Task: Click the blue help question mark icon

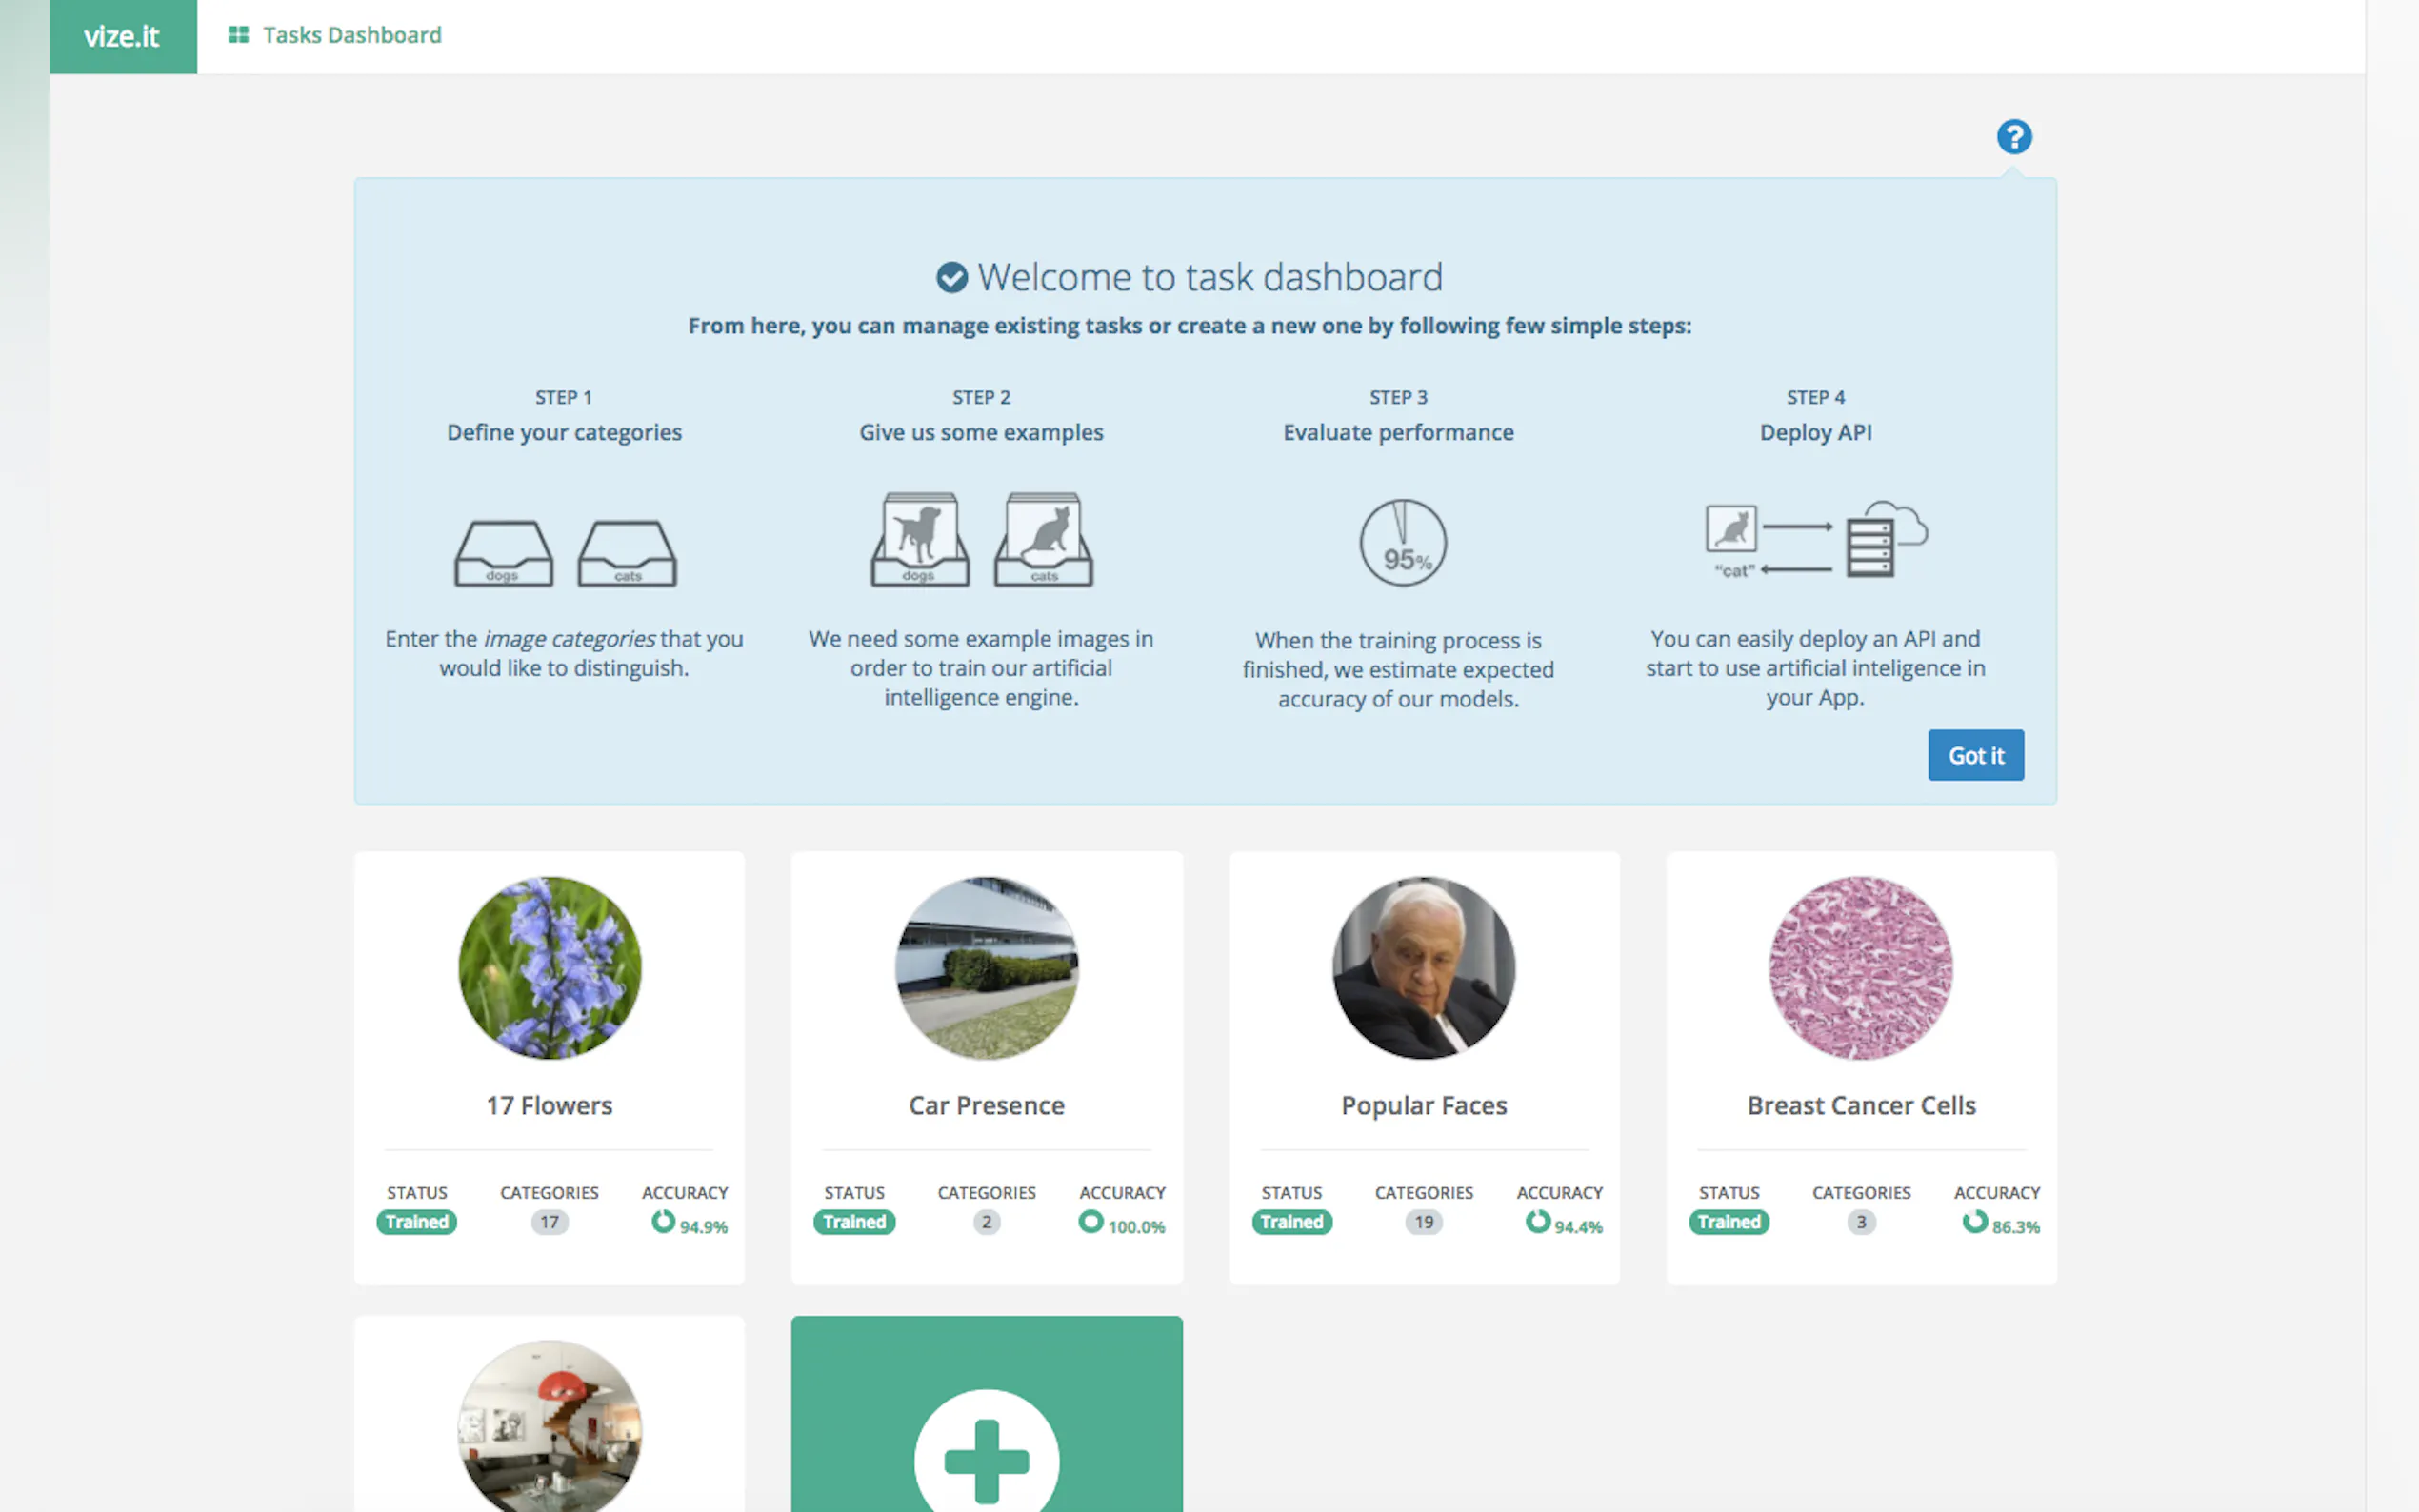Action: click(2013, 137)
